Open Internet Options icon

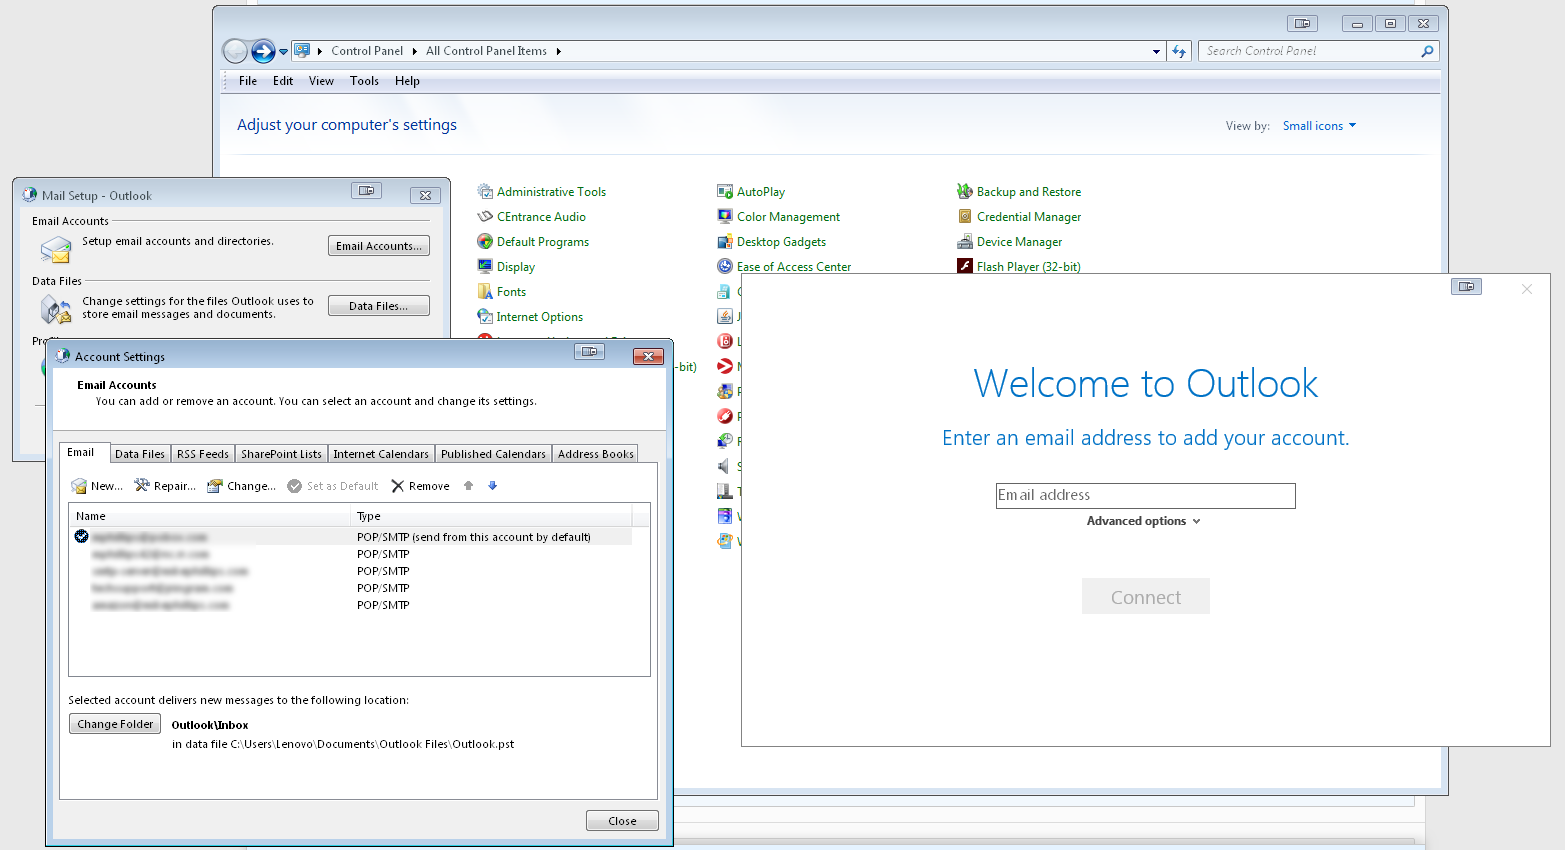click(x=485, y=317)
